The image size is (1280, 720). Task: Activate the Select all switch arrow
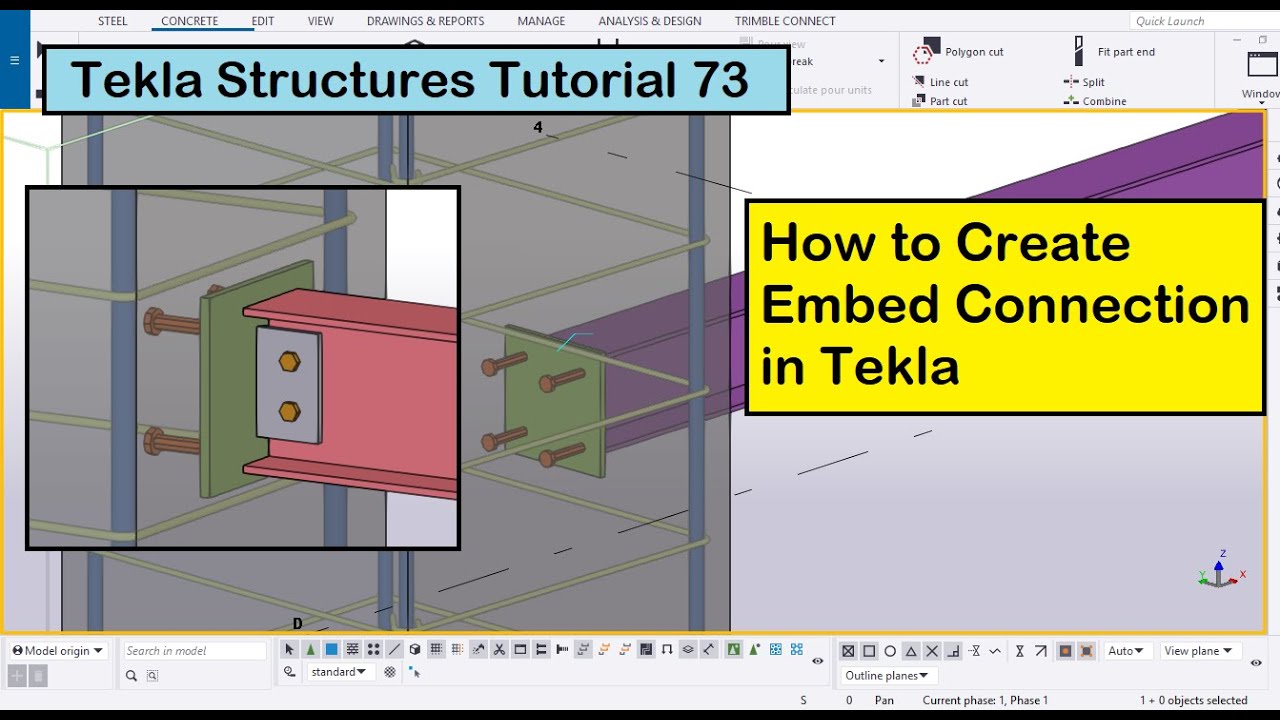[289, 650]
